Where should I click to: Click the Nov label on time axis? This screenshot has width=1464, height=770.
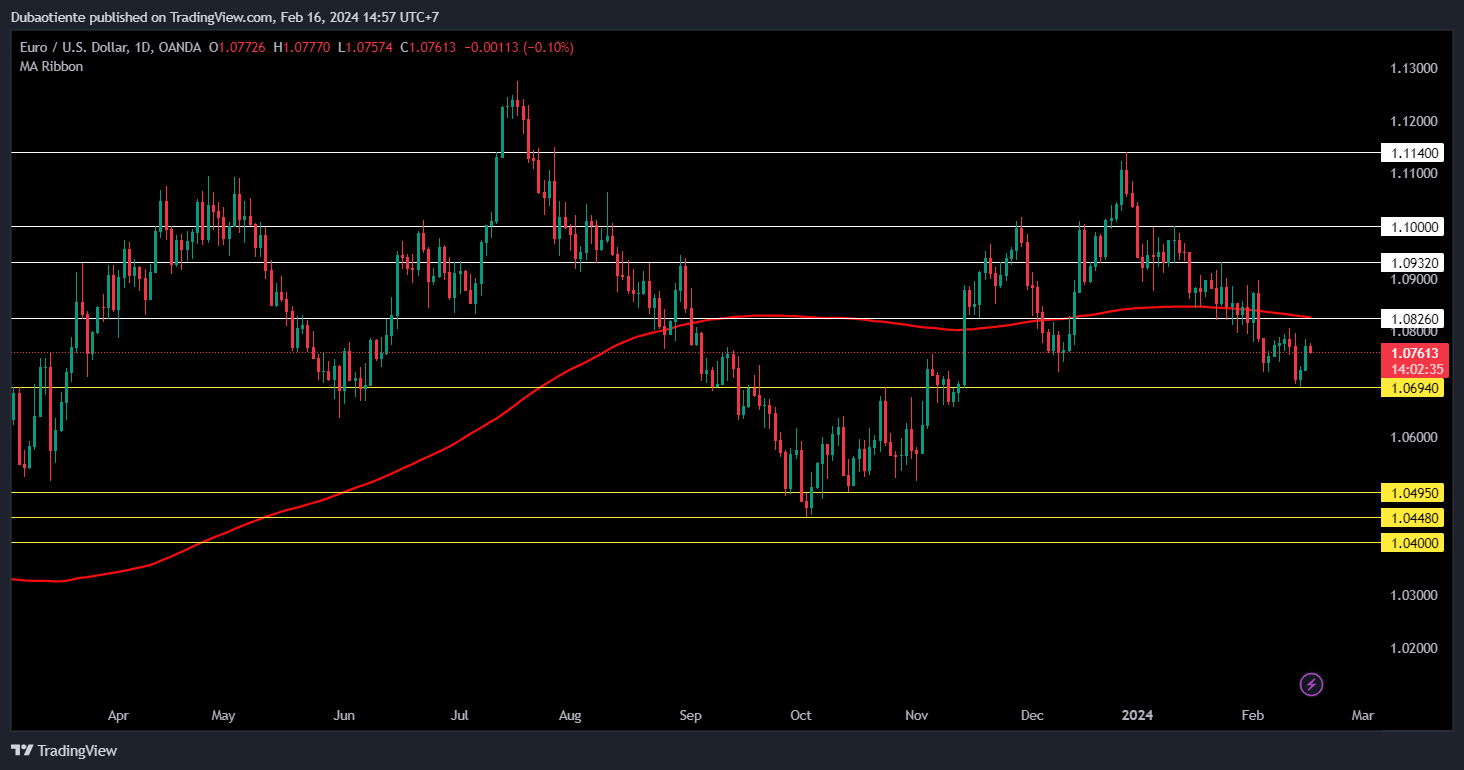coord(916,716)
